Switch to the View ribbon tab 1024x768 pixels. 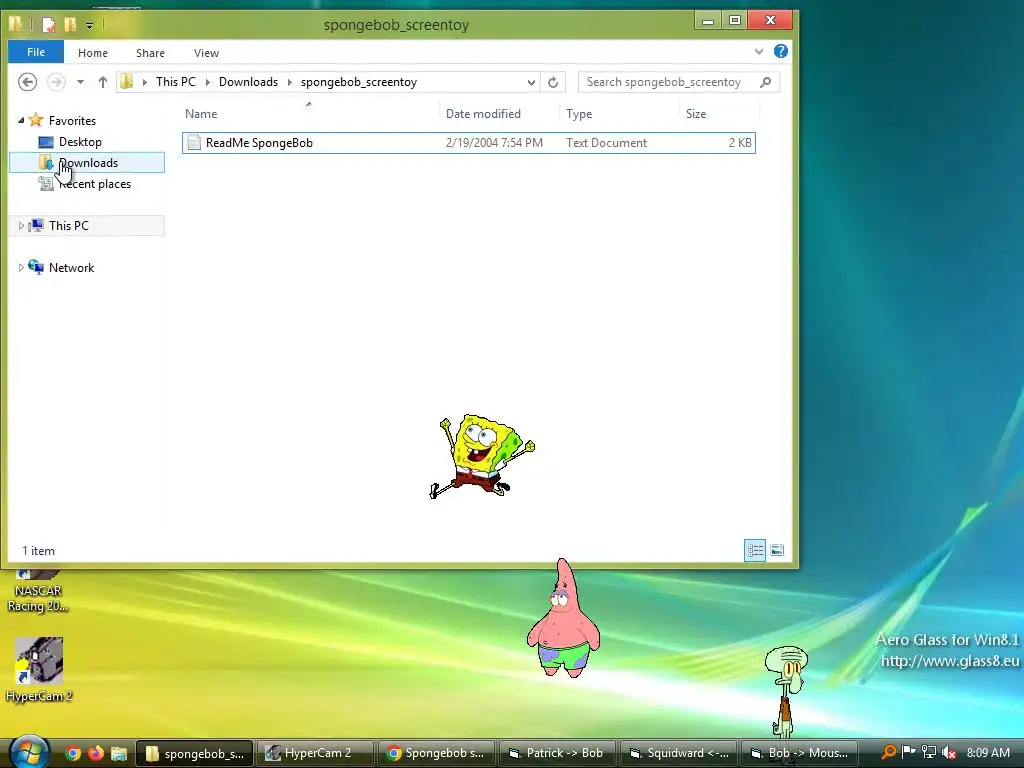[x=206, y=53]
